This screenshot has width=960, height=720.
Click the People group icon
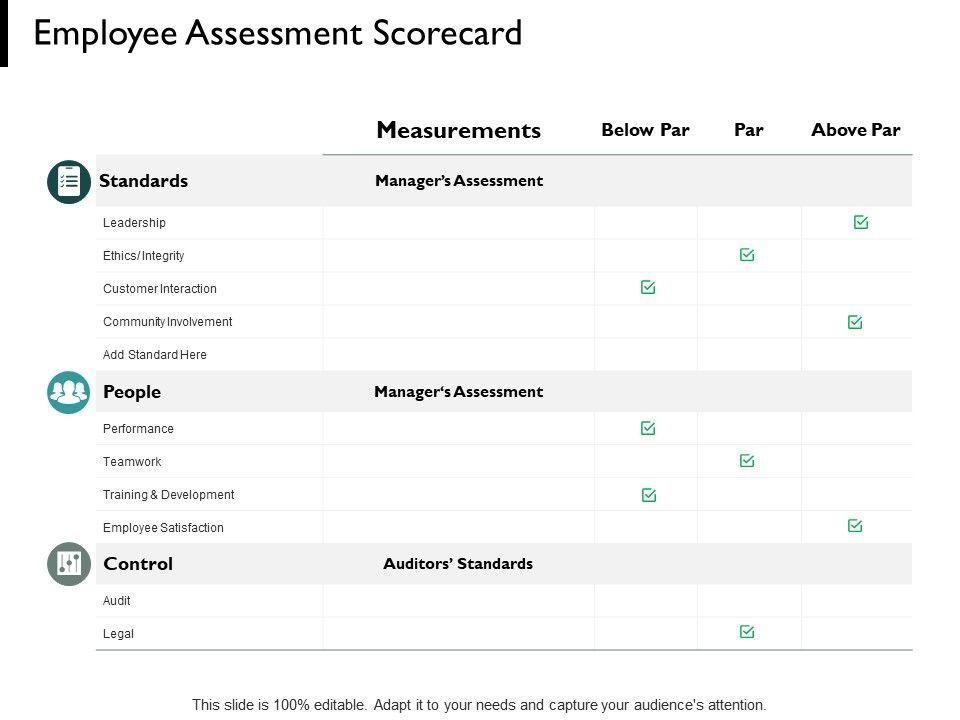tap(69, 392)
